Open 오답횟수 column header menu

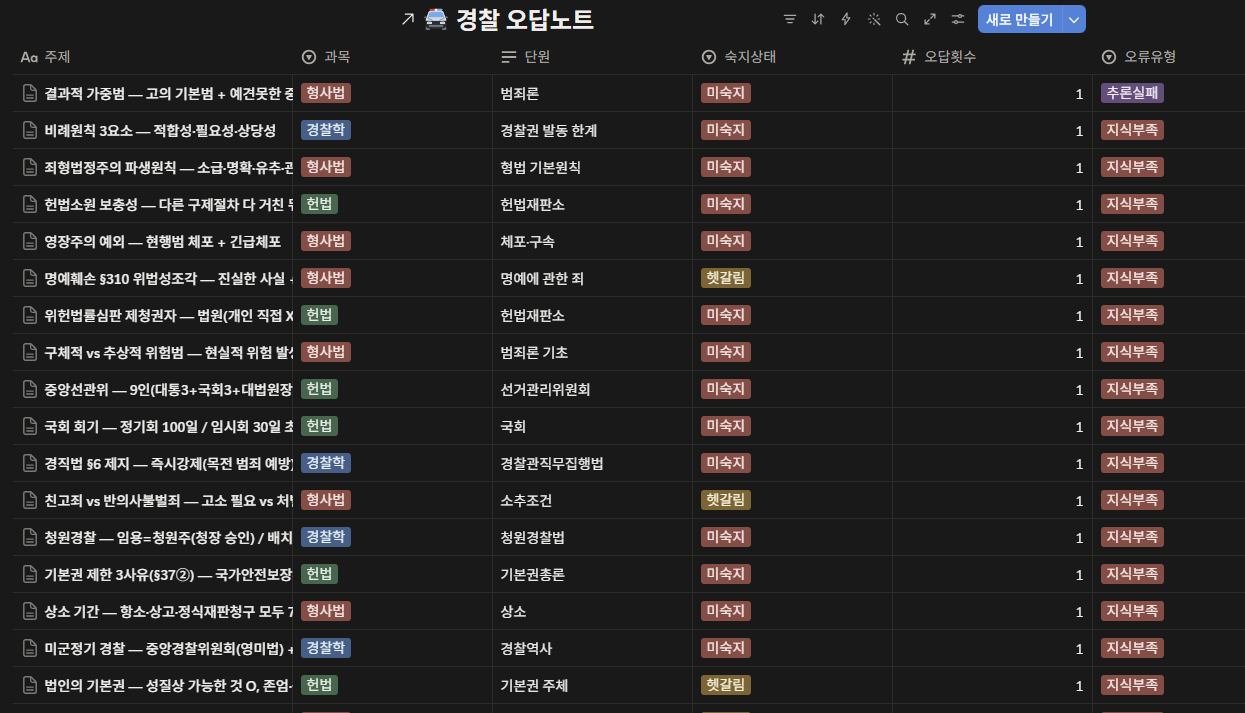click(x=992, y=57)
